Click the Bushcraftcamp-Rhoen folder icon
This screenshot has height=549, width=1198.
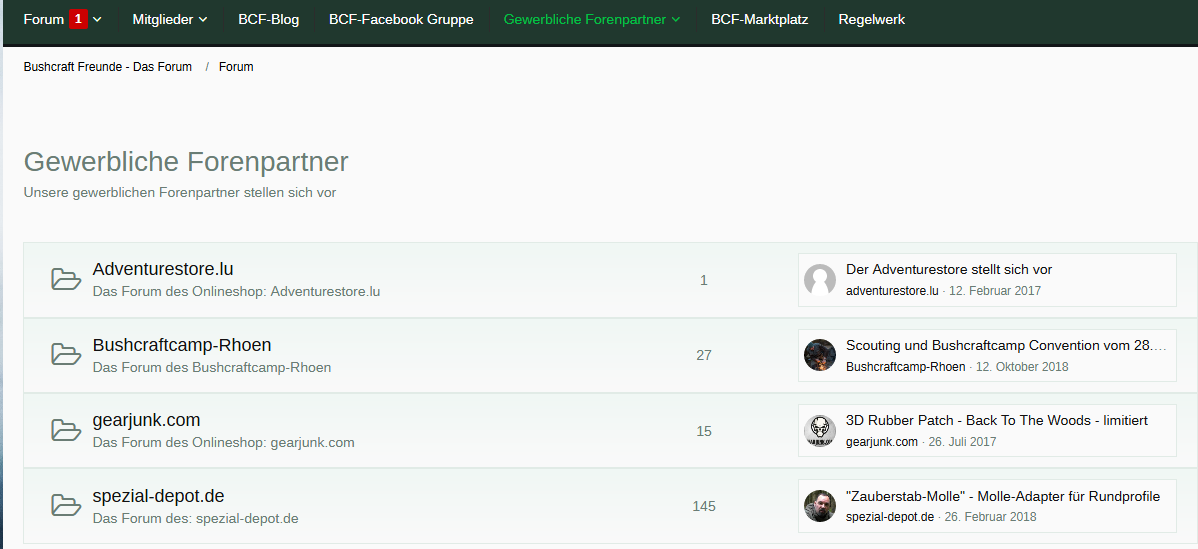66,354
